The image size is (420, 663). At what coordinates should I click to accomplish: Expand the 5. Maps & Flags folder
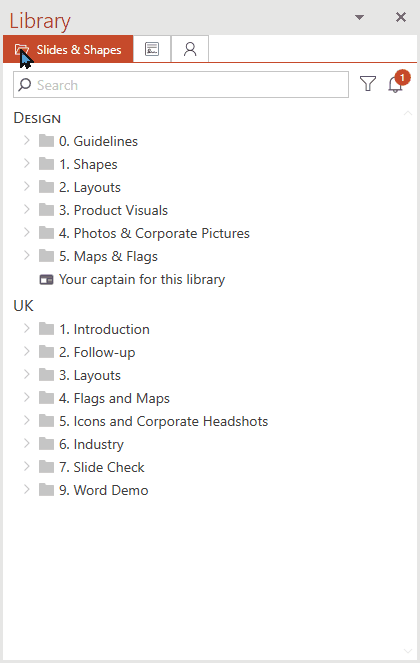(27, 255)
